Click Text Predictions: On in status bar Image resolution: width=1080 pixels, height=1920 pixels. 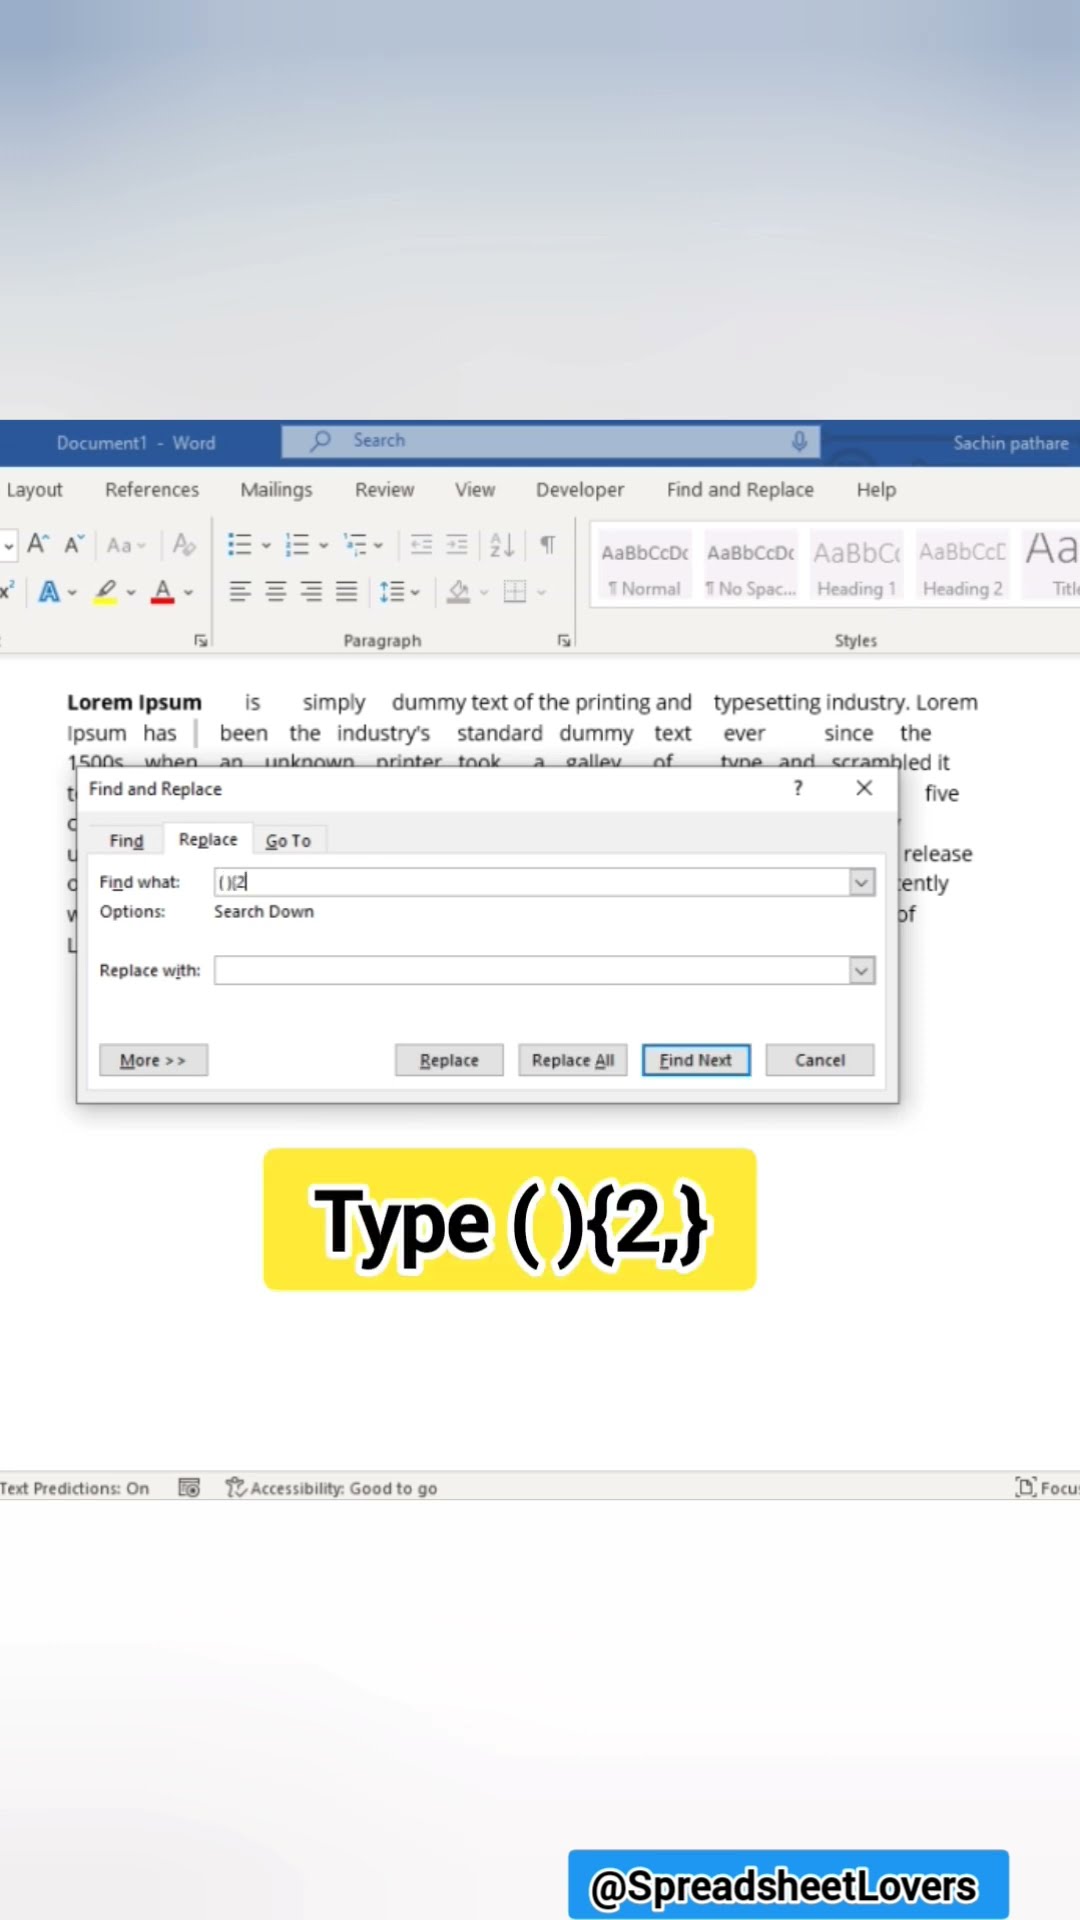click(74, 1488)
